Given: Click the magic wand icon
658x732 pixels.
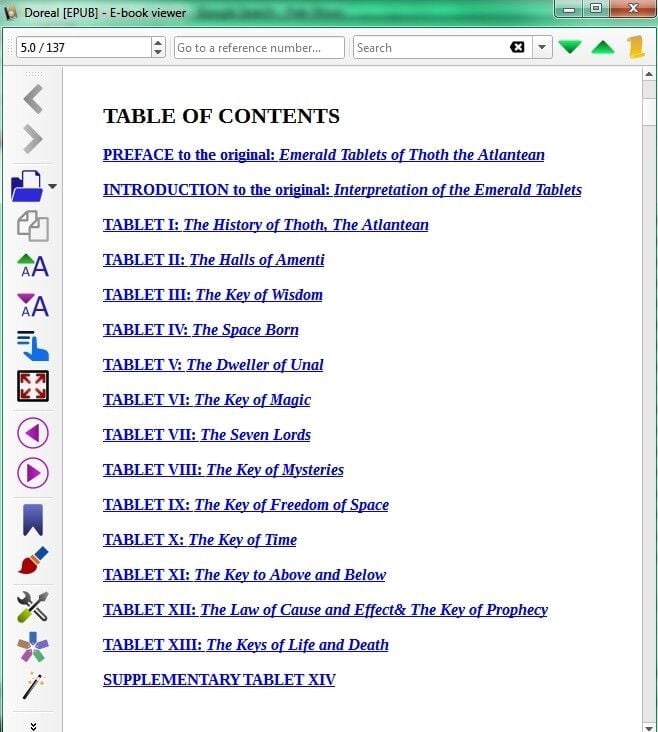Looking at the screenshot, I should pyautogui.click(x=33, y=686).
